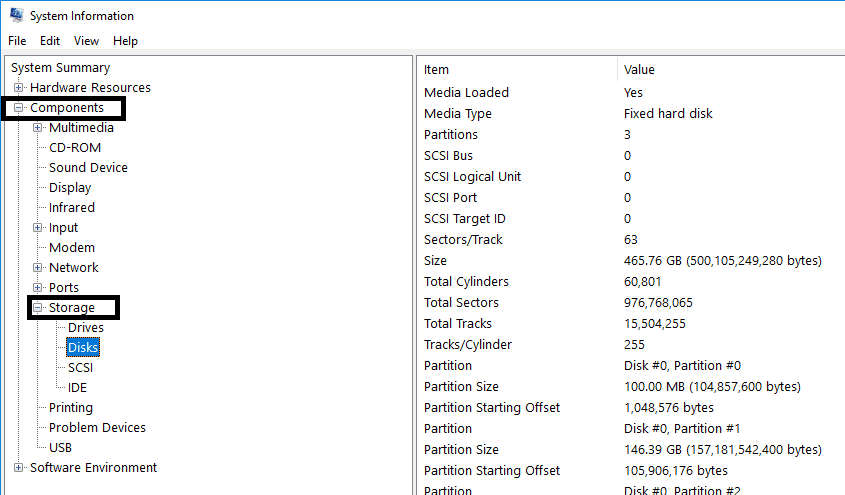The height and width of the screenshot is (495, 845).
Task: Click the 'Fixed hard disk' value
Action: click(668, 114)
